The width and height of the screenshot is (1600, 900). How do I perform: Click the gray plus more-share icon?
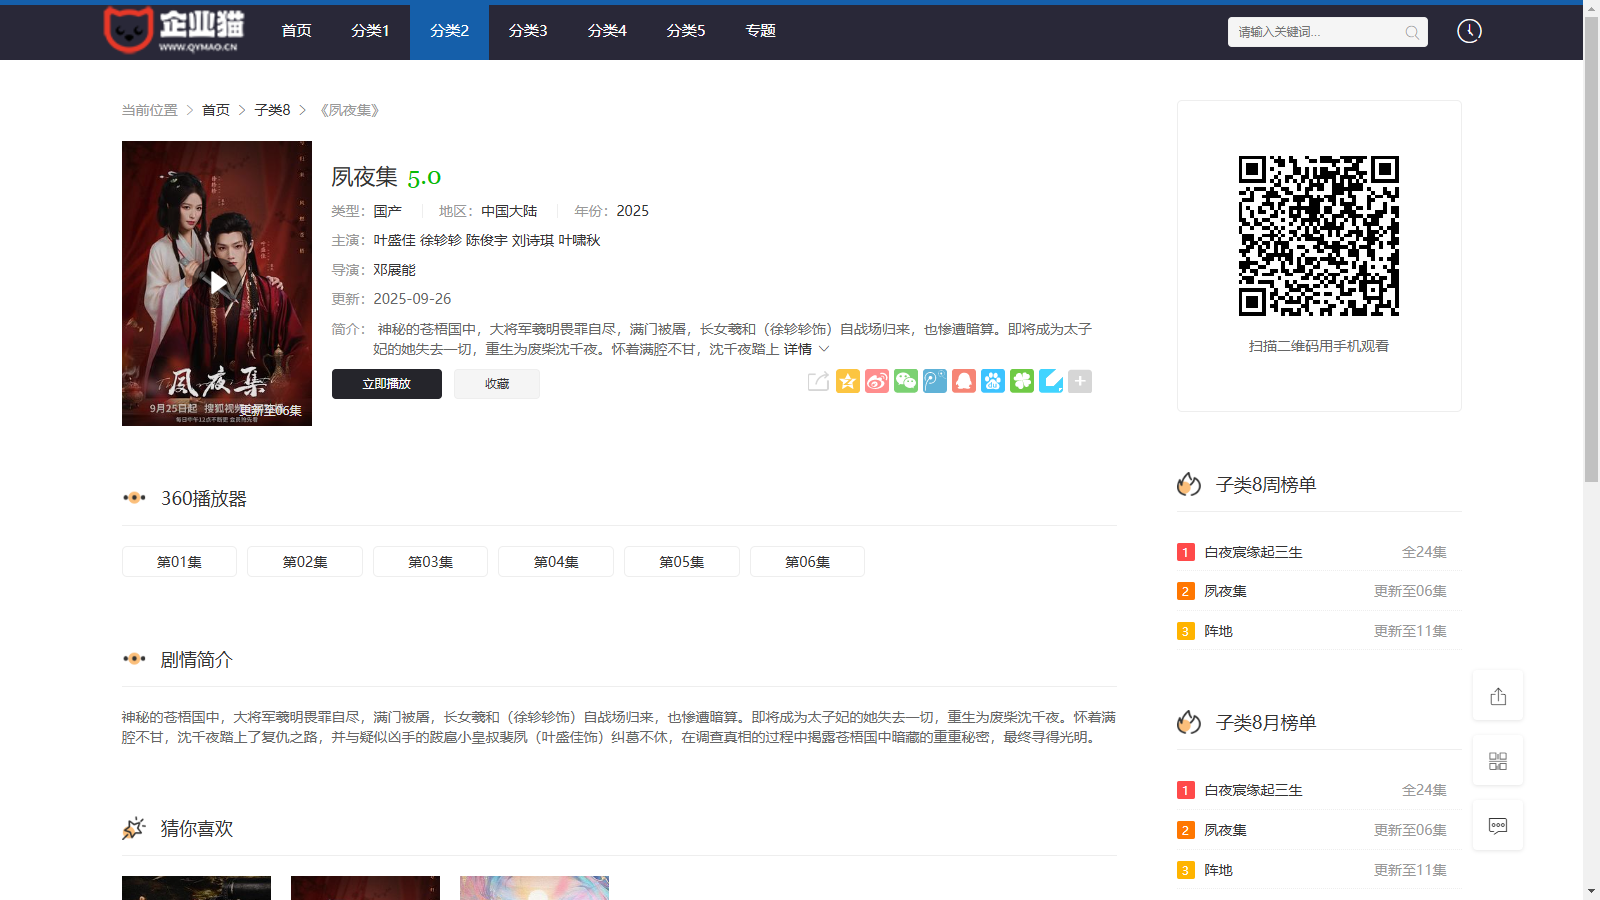(1079, 381)
